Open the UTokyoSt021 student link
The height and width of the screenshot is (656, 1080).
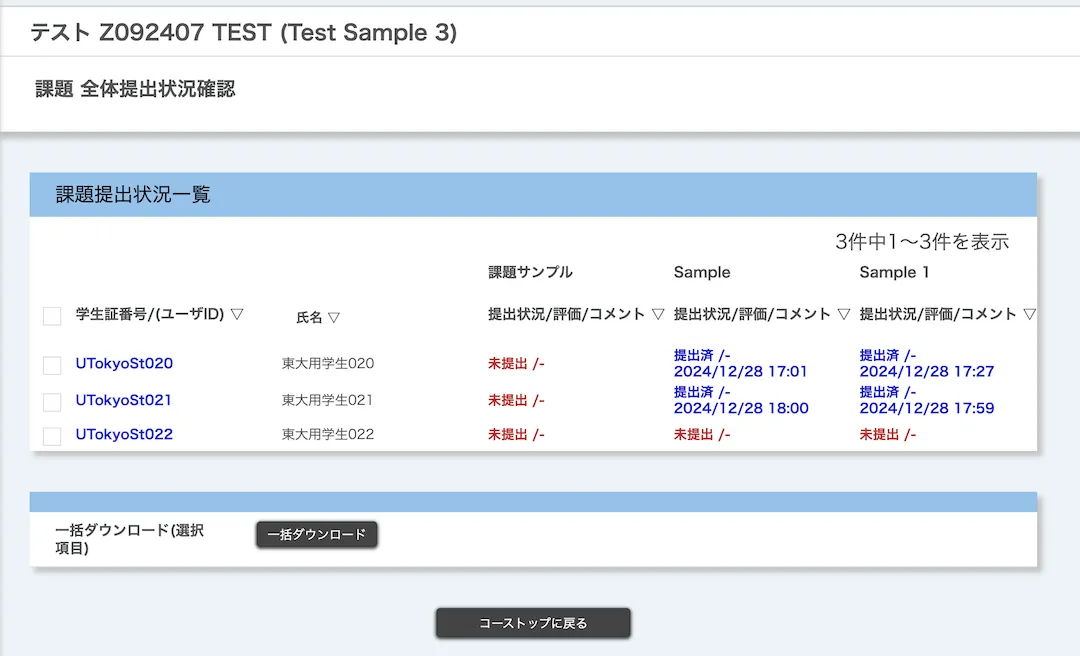[x=124, y=400]
